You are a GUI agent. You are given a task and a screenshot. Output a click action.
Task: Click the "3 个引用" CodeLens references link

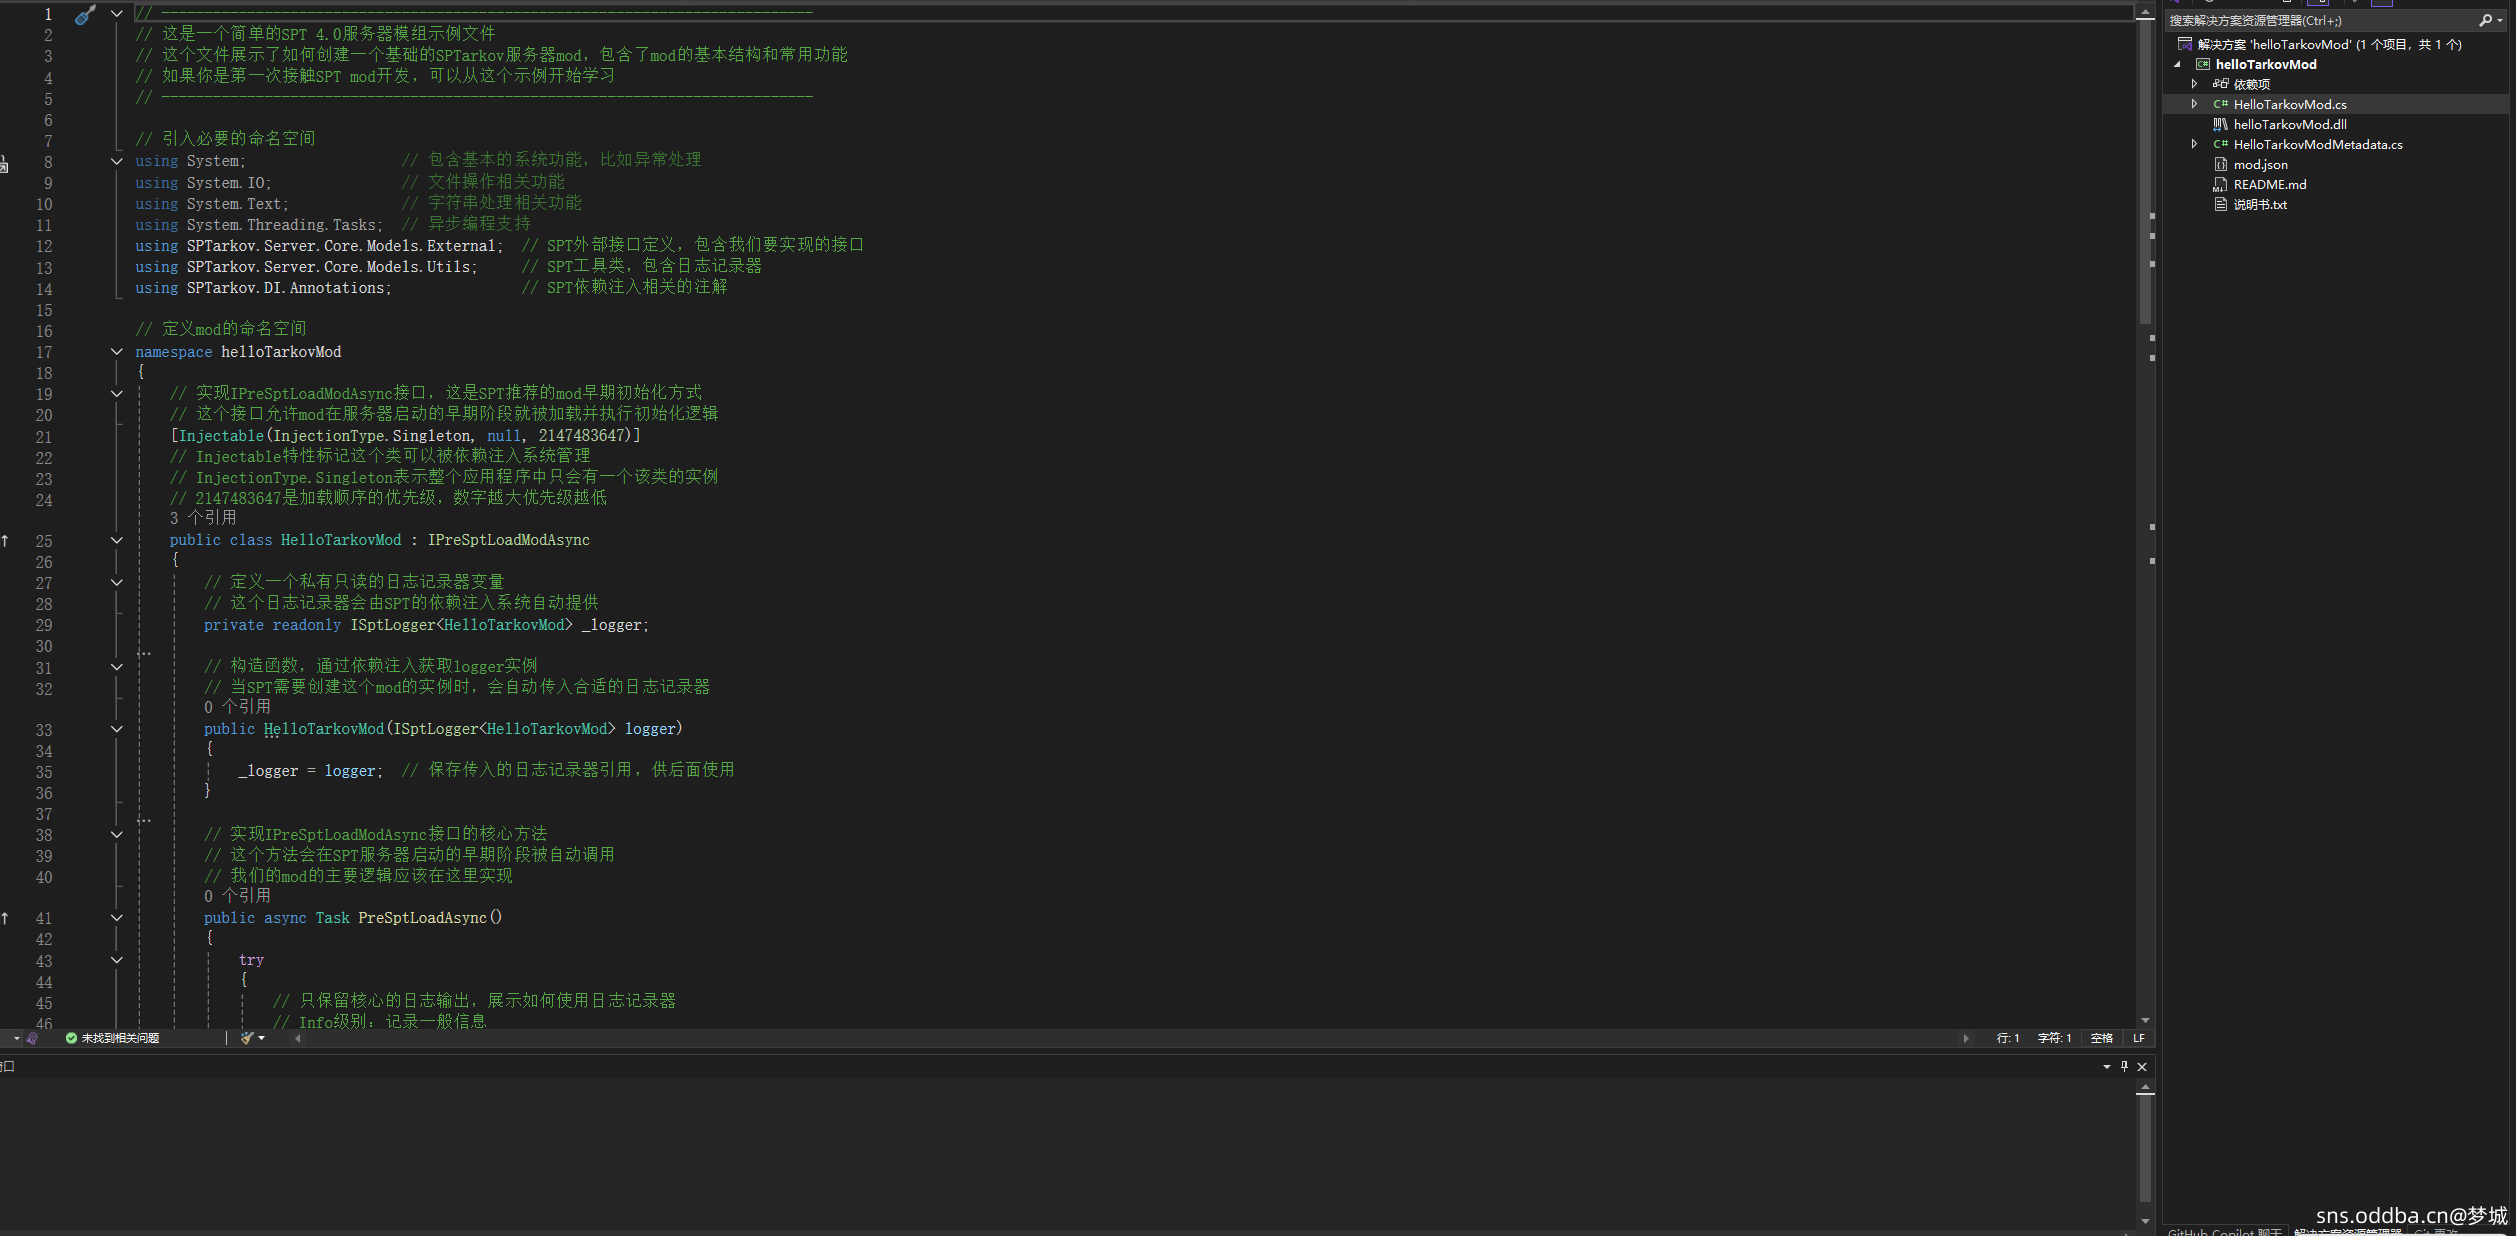(203, 518)
